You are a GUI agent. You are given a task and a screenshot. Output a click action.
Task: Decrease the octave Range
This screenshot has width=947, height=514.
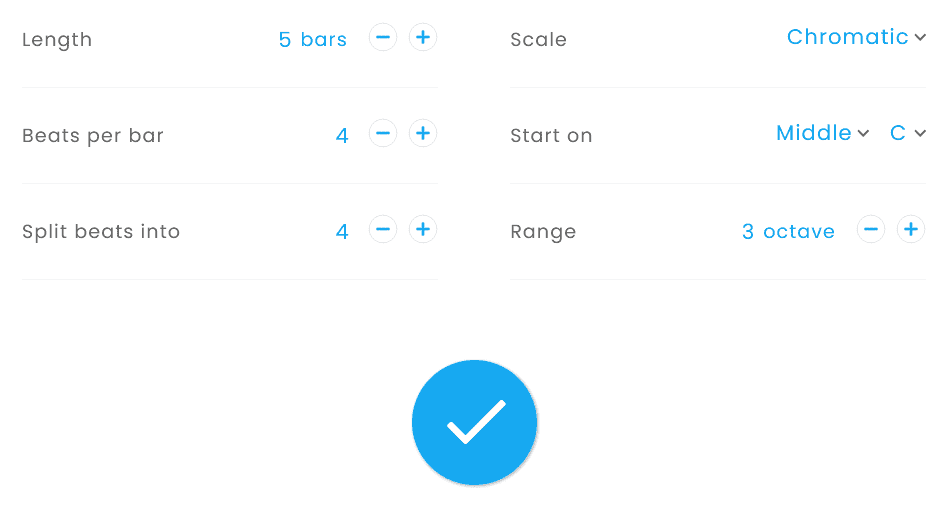tap(871, 230)
